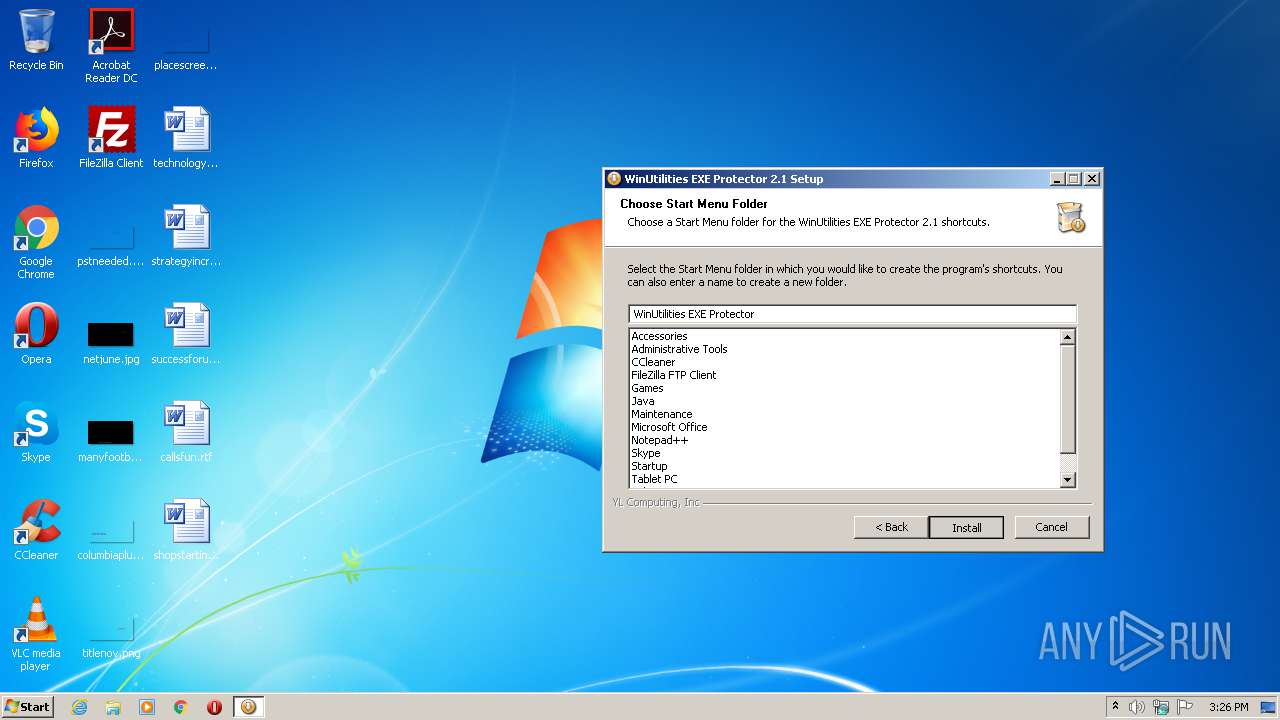Click the 3:26 PM system clock

(x=1228, y=707)
